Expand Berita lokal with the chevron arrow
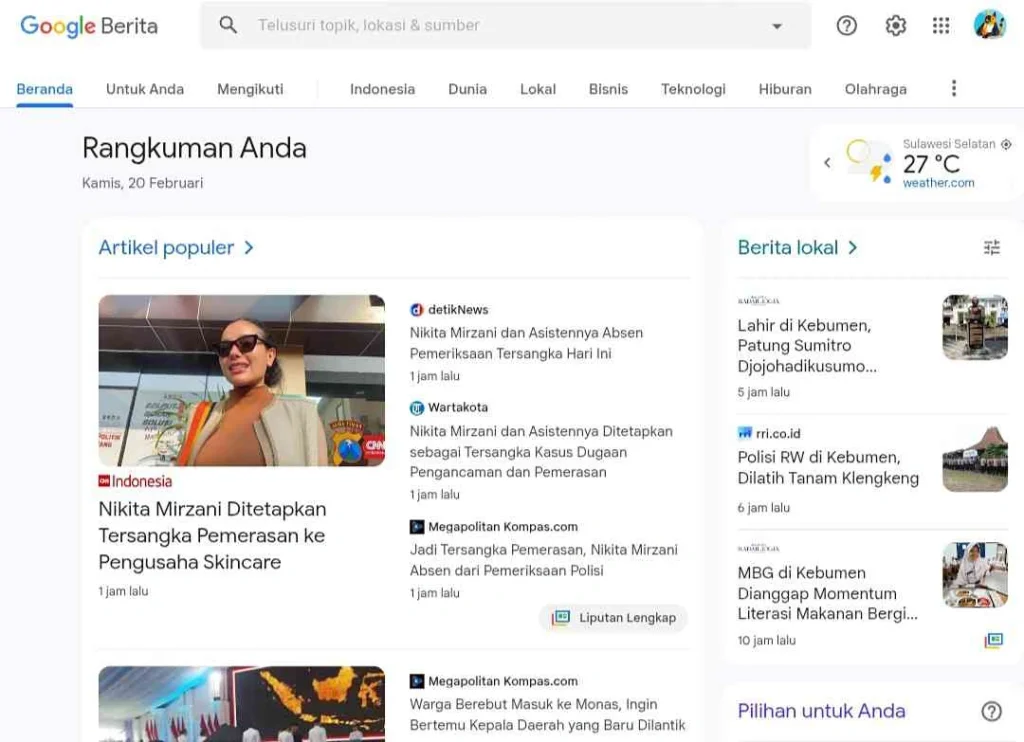 852,248
